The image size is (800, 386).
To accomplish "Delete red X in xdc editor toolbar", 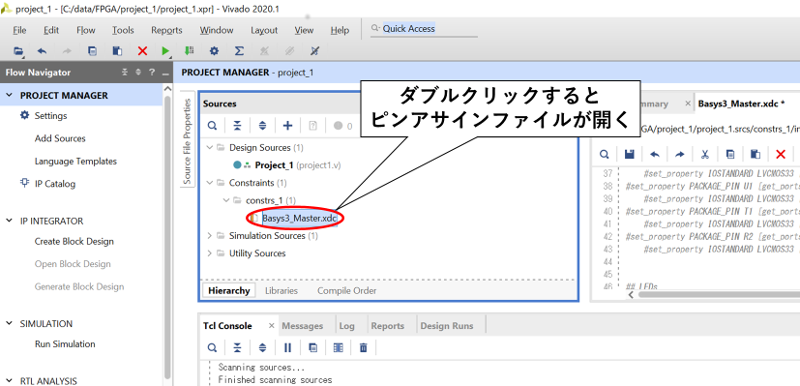I will tap(781, 154).
